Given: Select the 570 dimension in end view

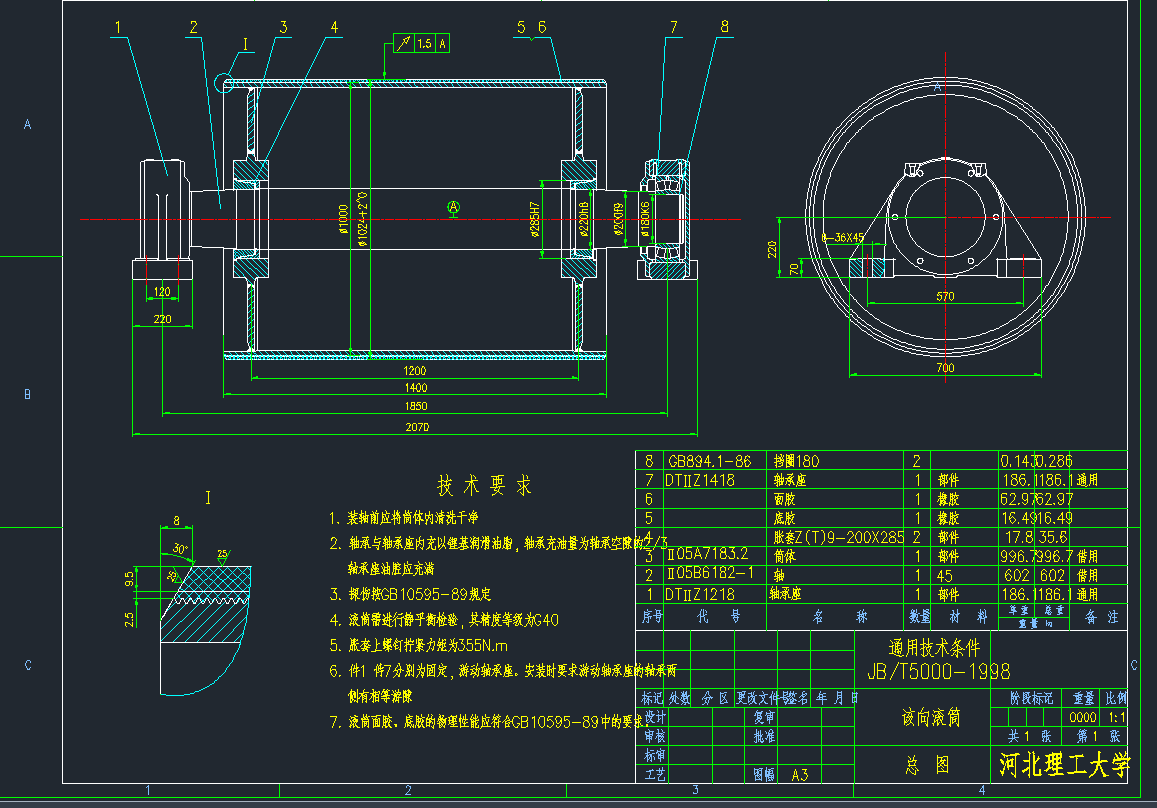Looking at the screenshot, I should pyautogui.click(x=945, y=296).
